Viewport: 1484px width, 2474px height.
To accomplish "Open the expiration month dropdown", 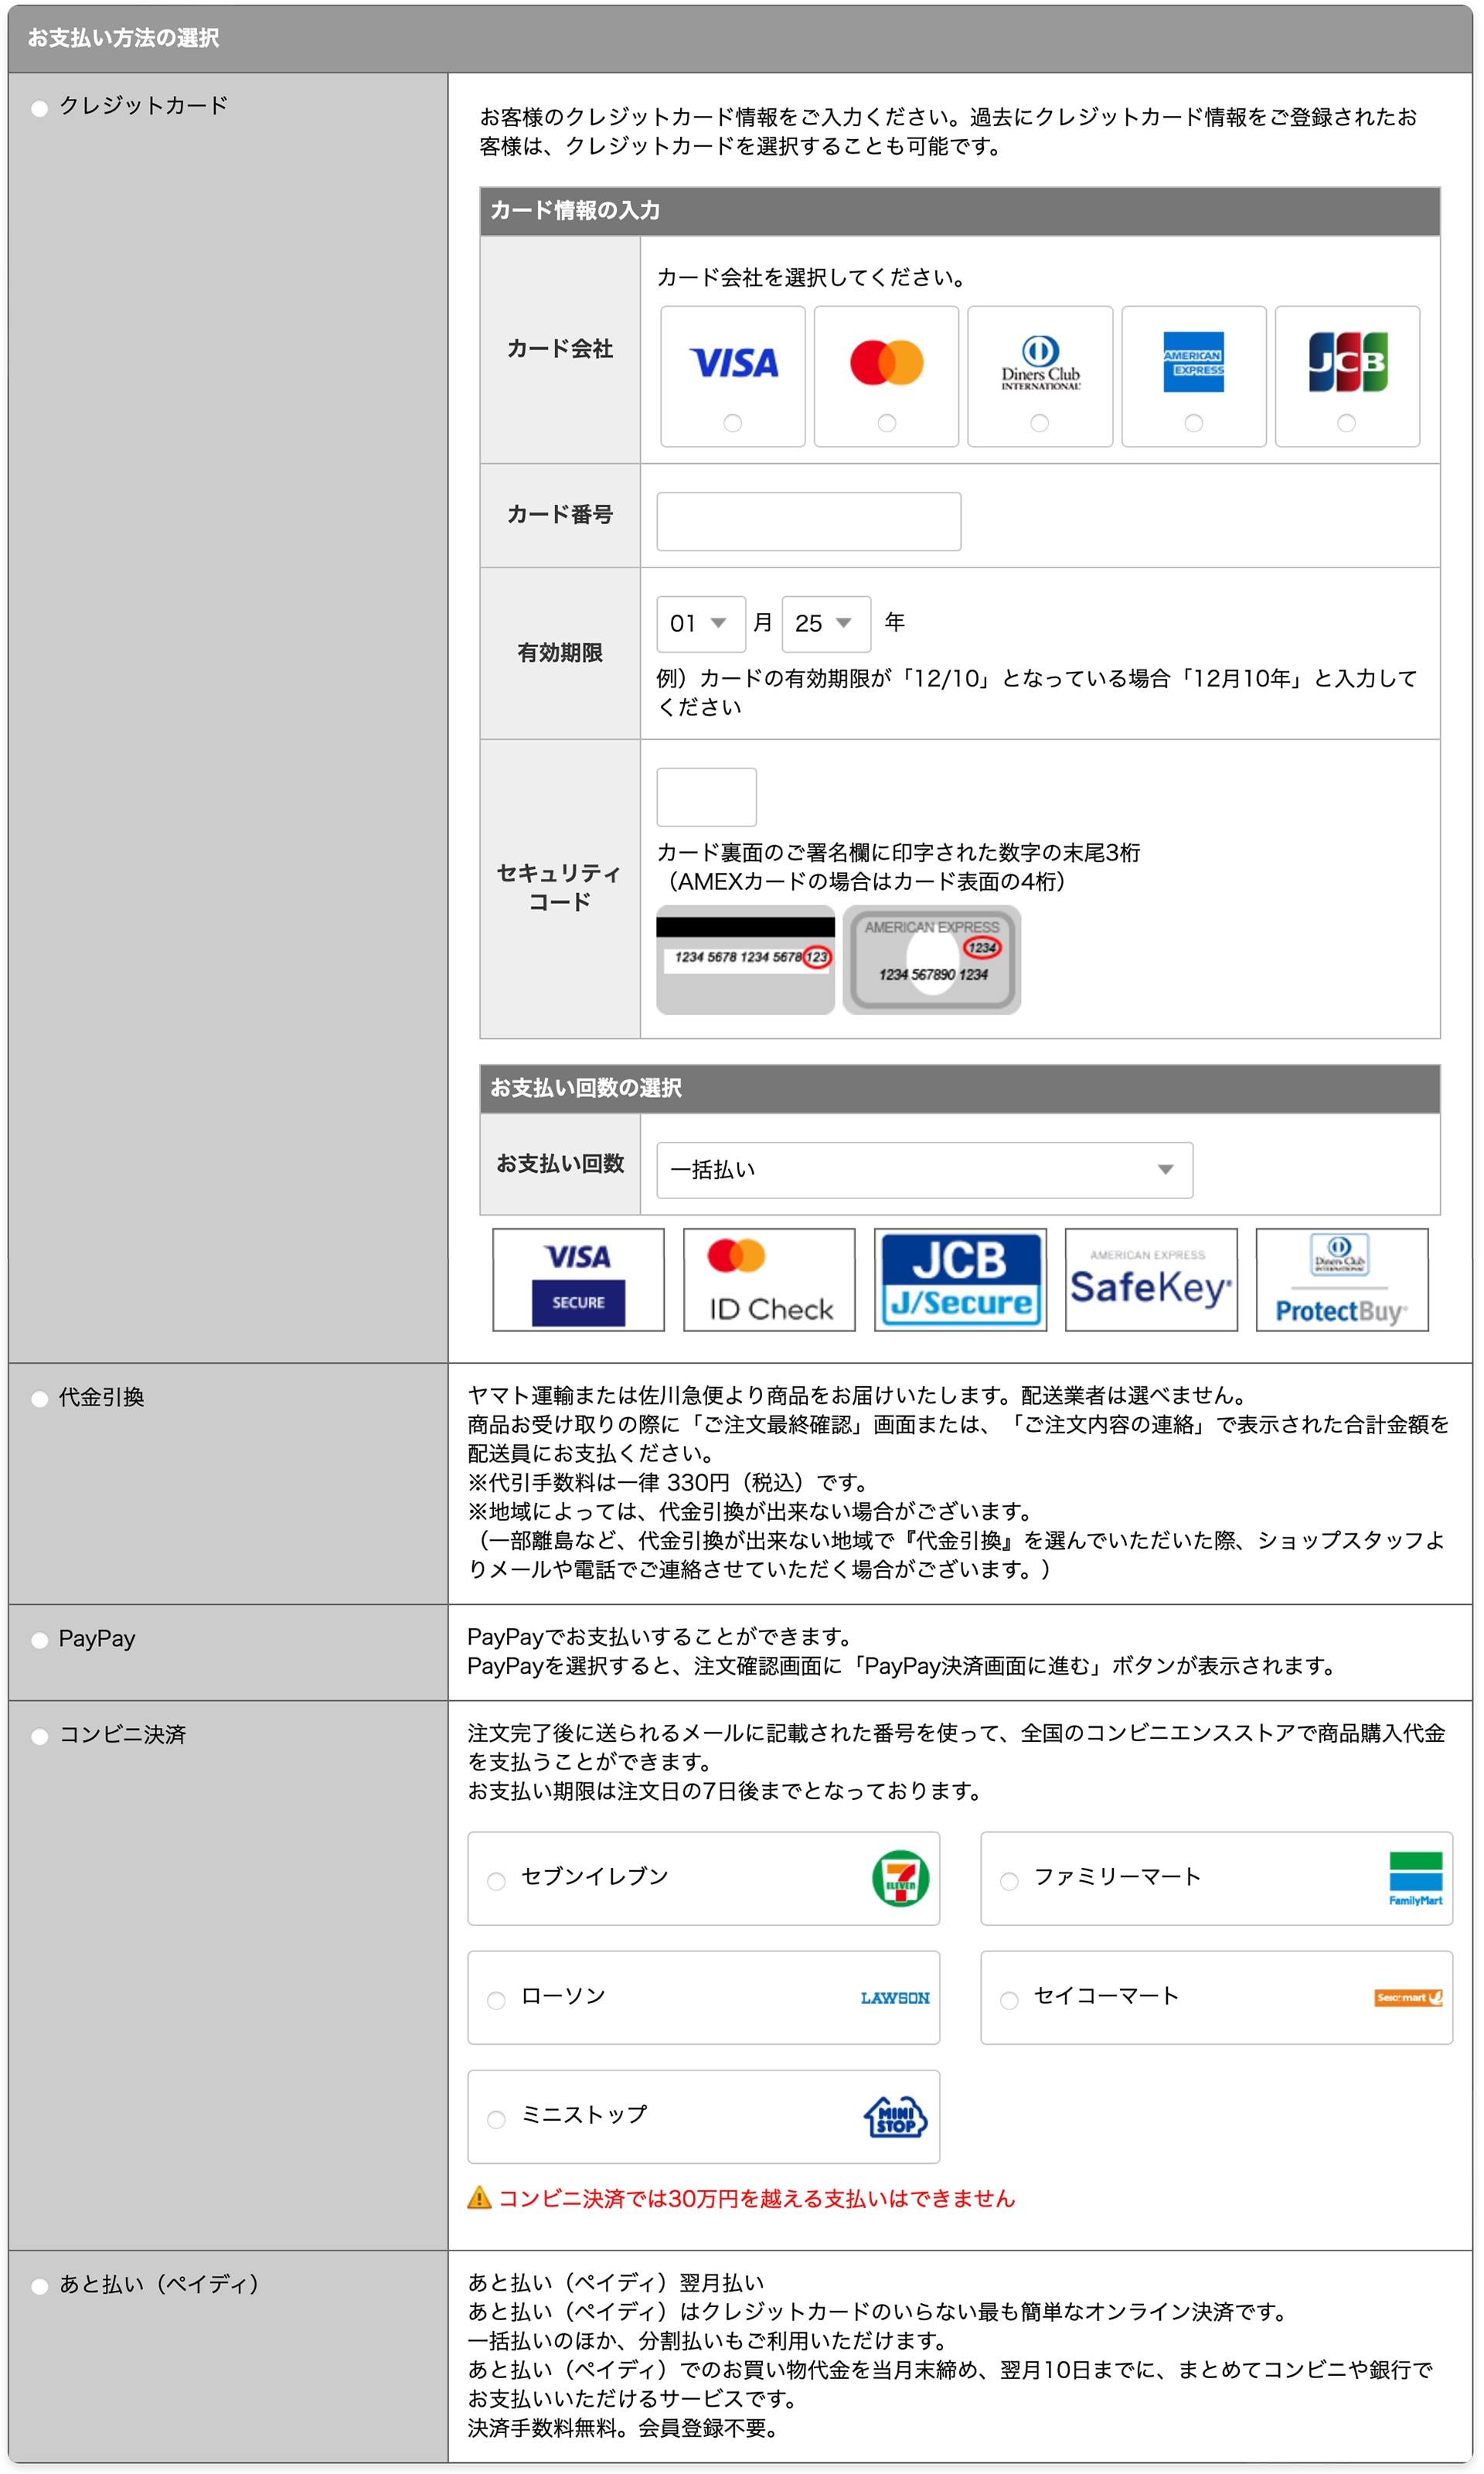I will [700, 623].
